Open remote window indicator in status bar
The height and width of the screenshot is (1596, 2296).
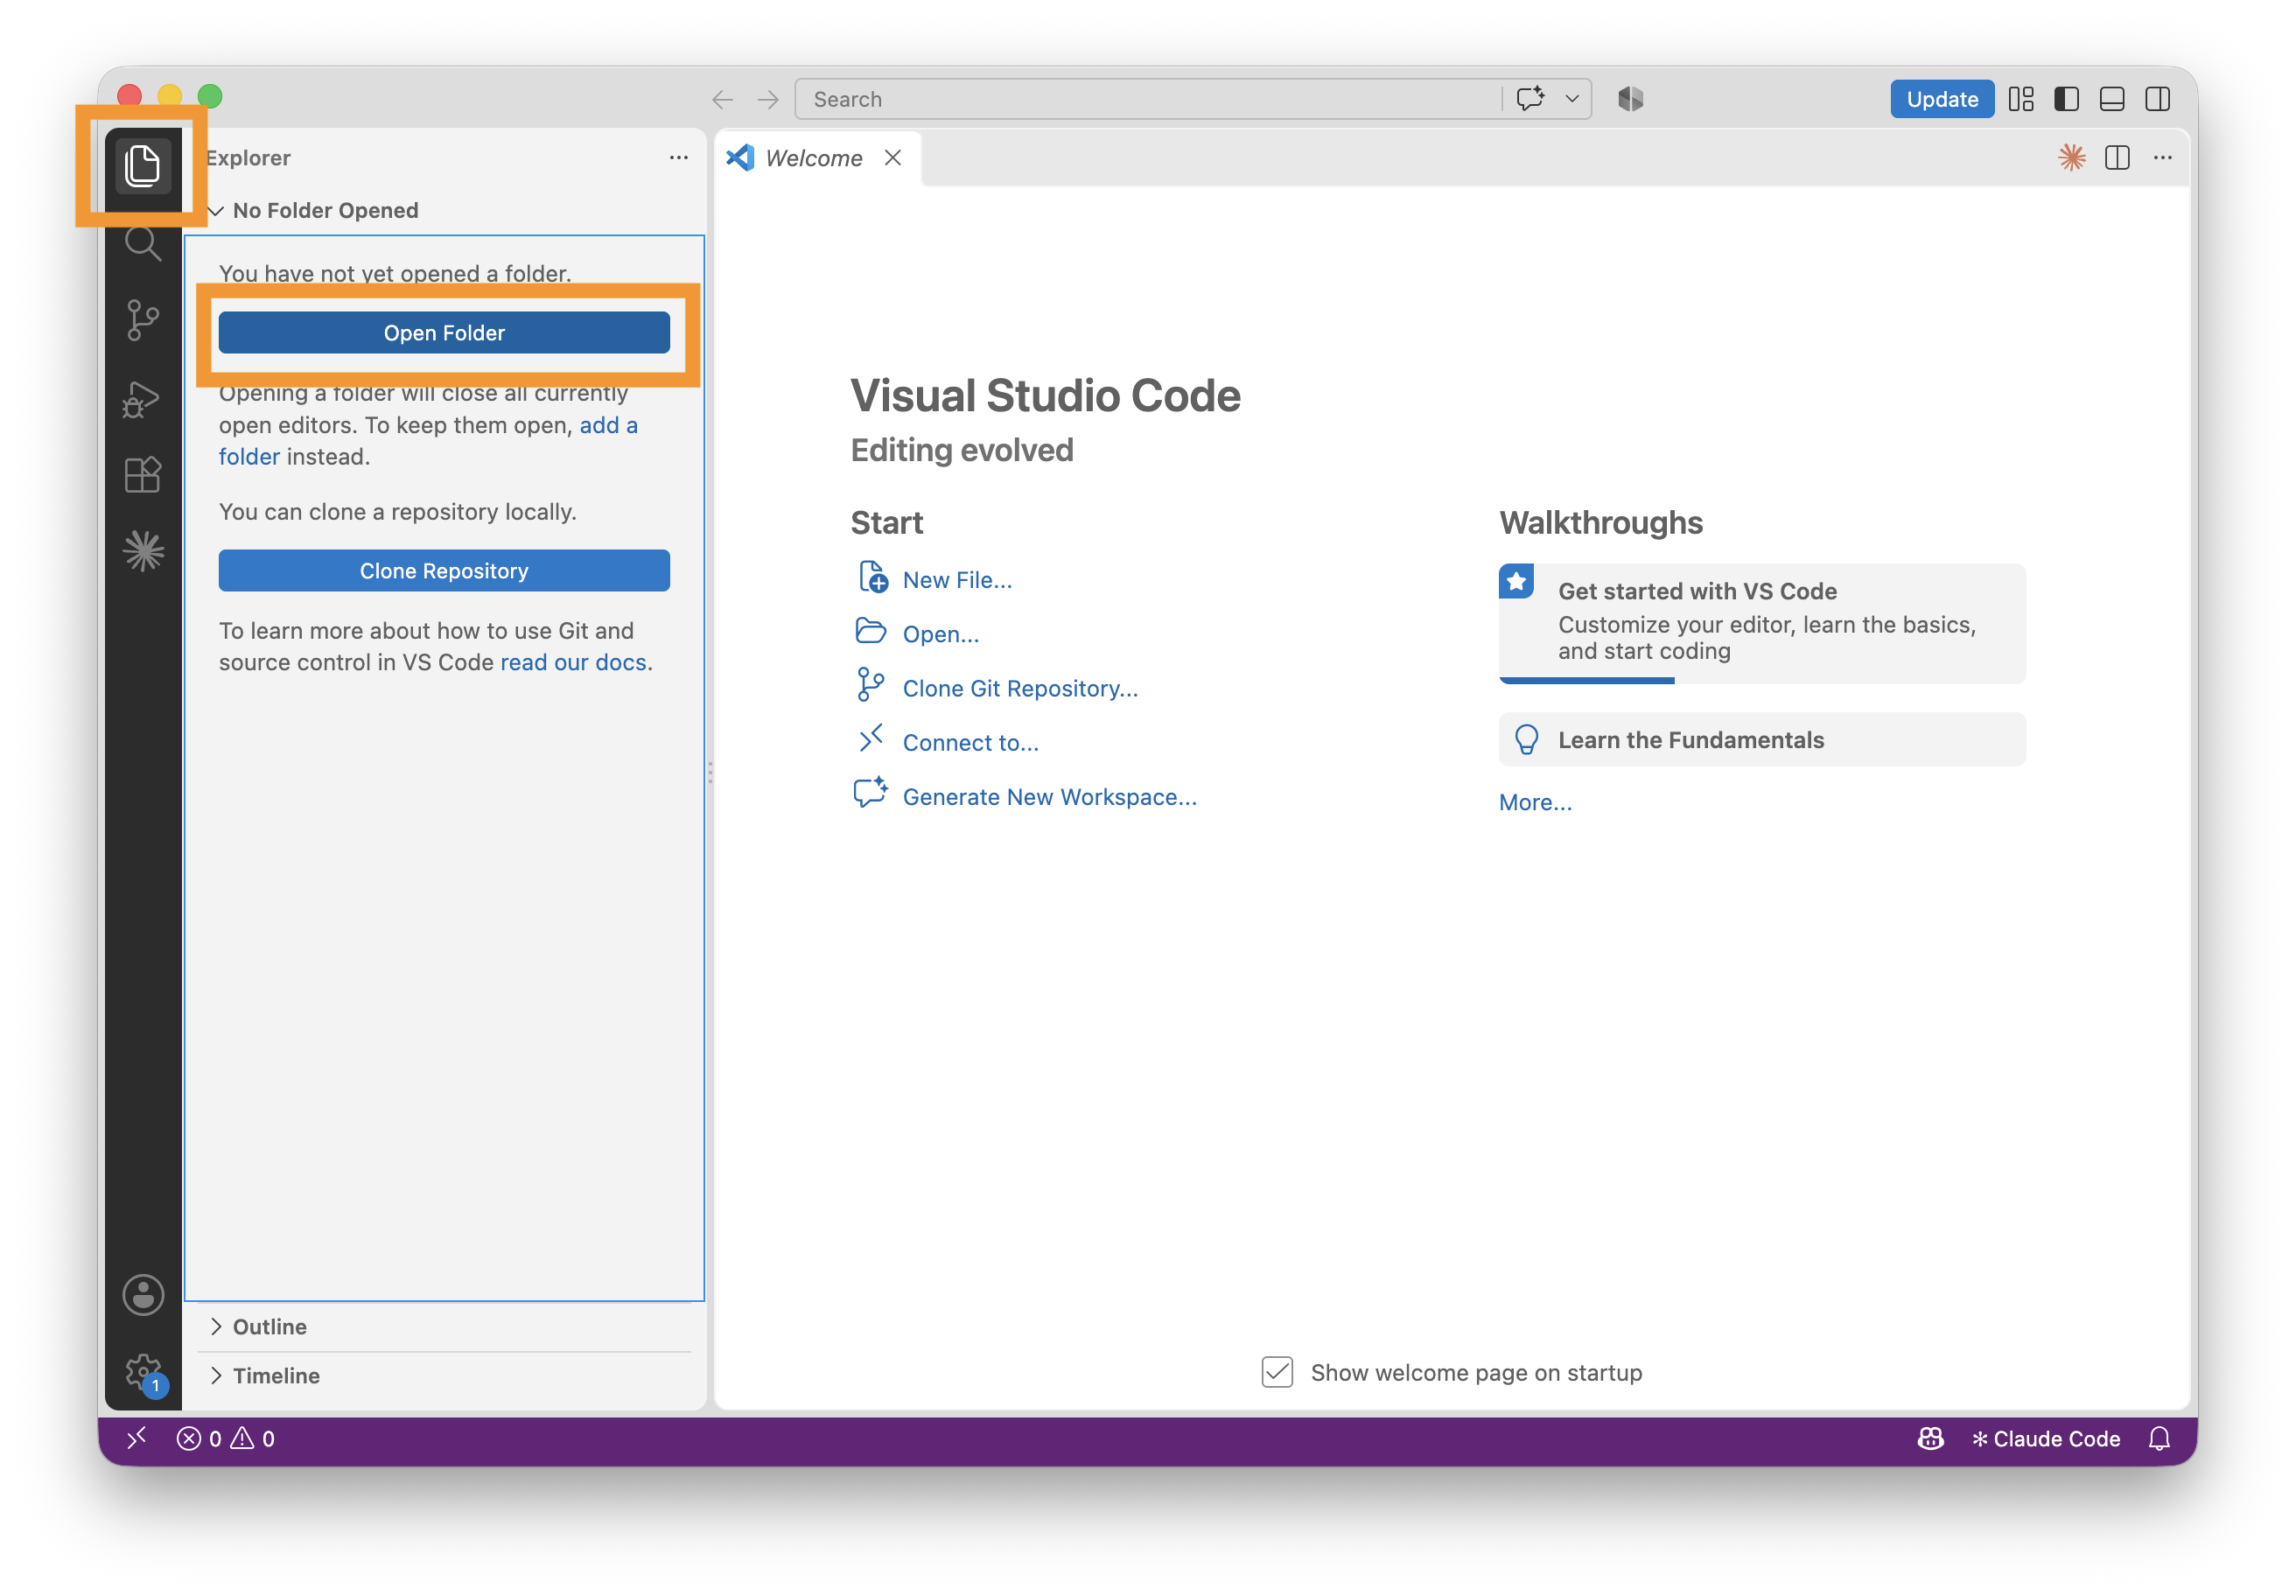click(x=137, y=1437)
